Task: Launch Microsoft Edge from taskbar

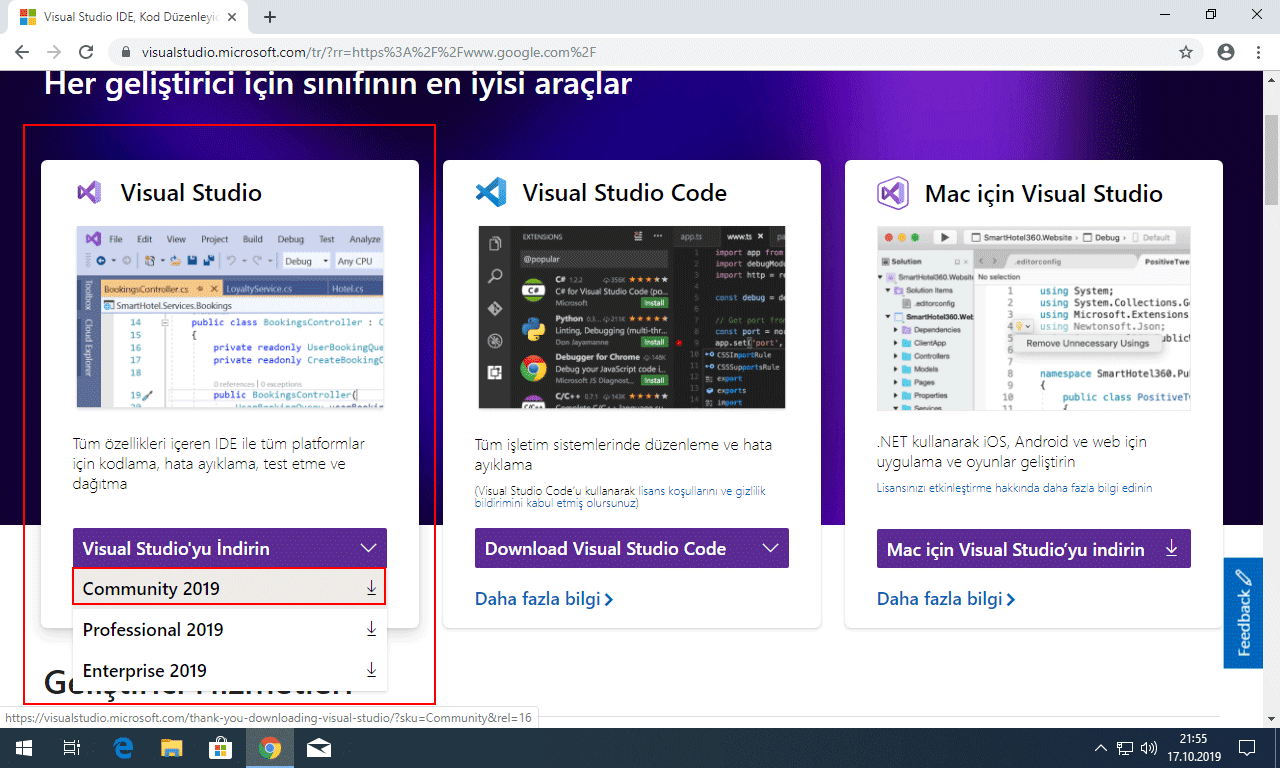Action: pos(123,748)
